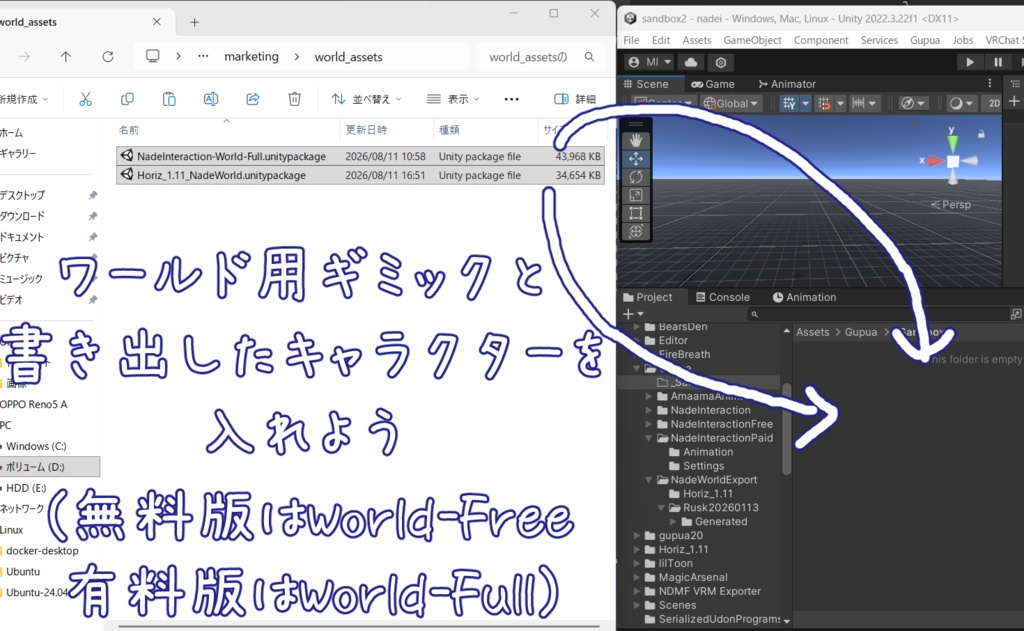
Task: Select the Move tool in Scene toolbar
Action: (x=635, y=159)
